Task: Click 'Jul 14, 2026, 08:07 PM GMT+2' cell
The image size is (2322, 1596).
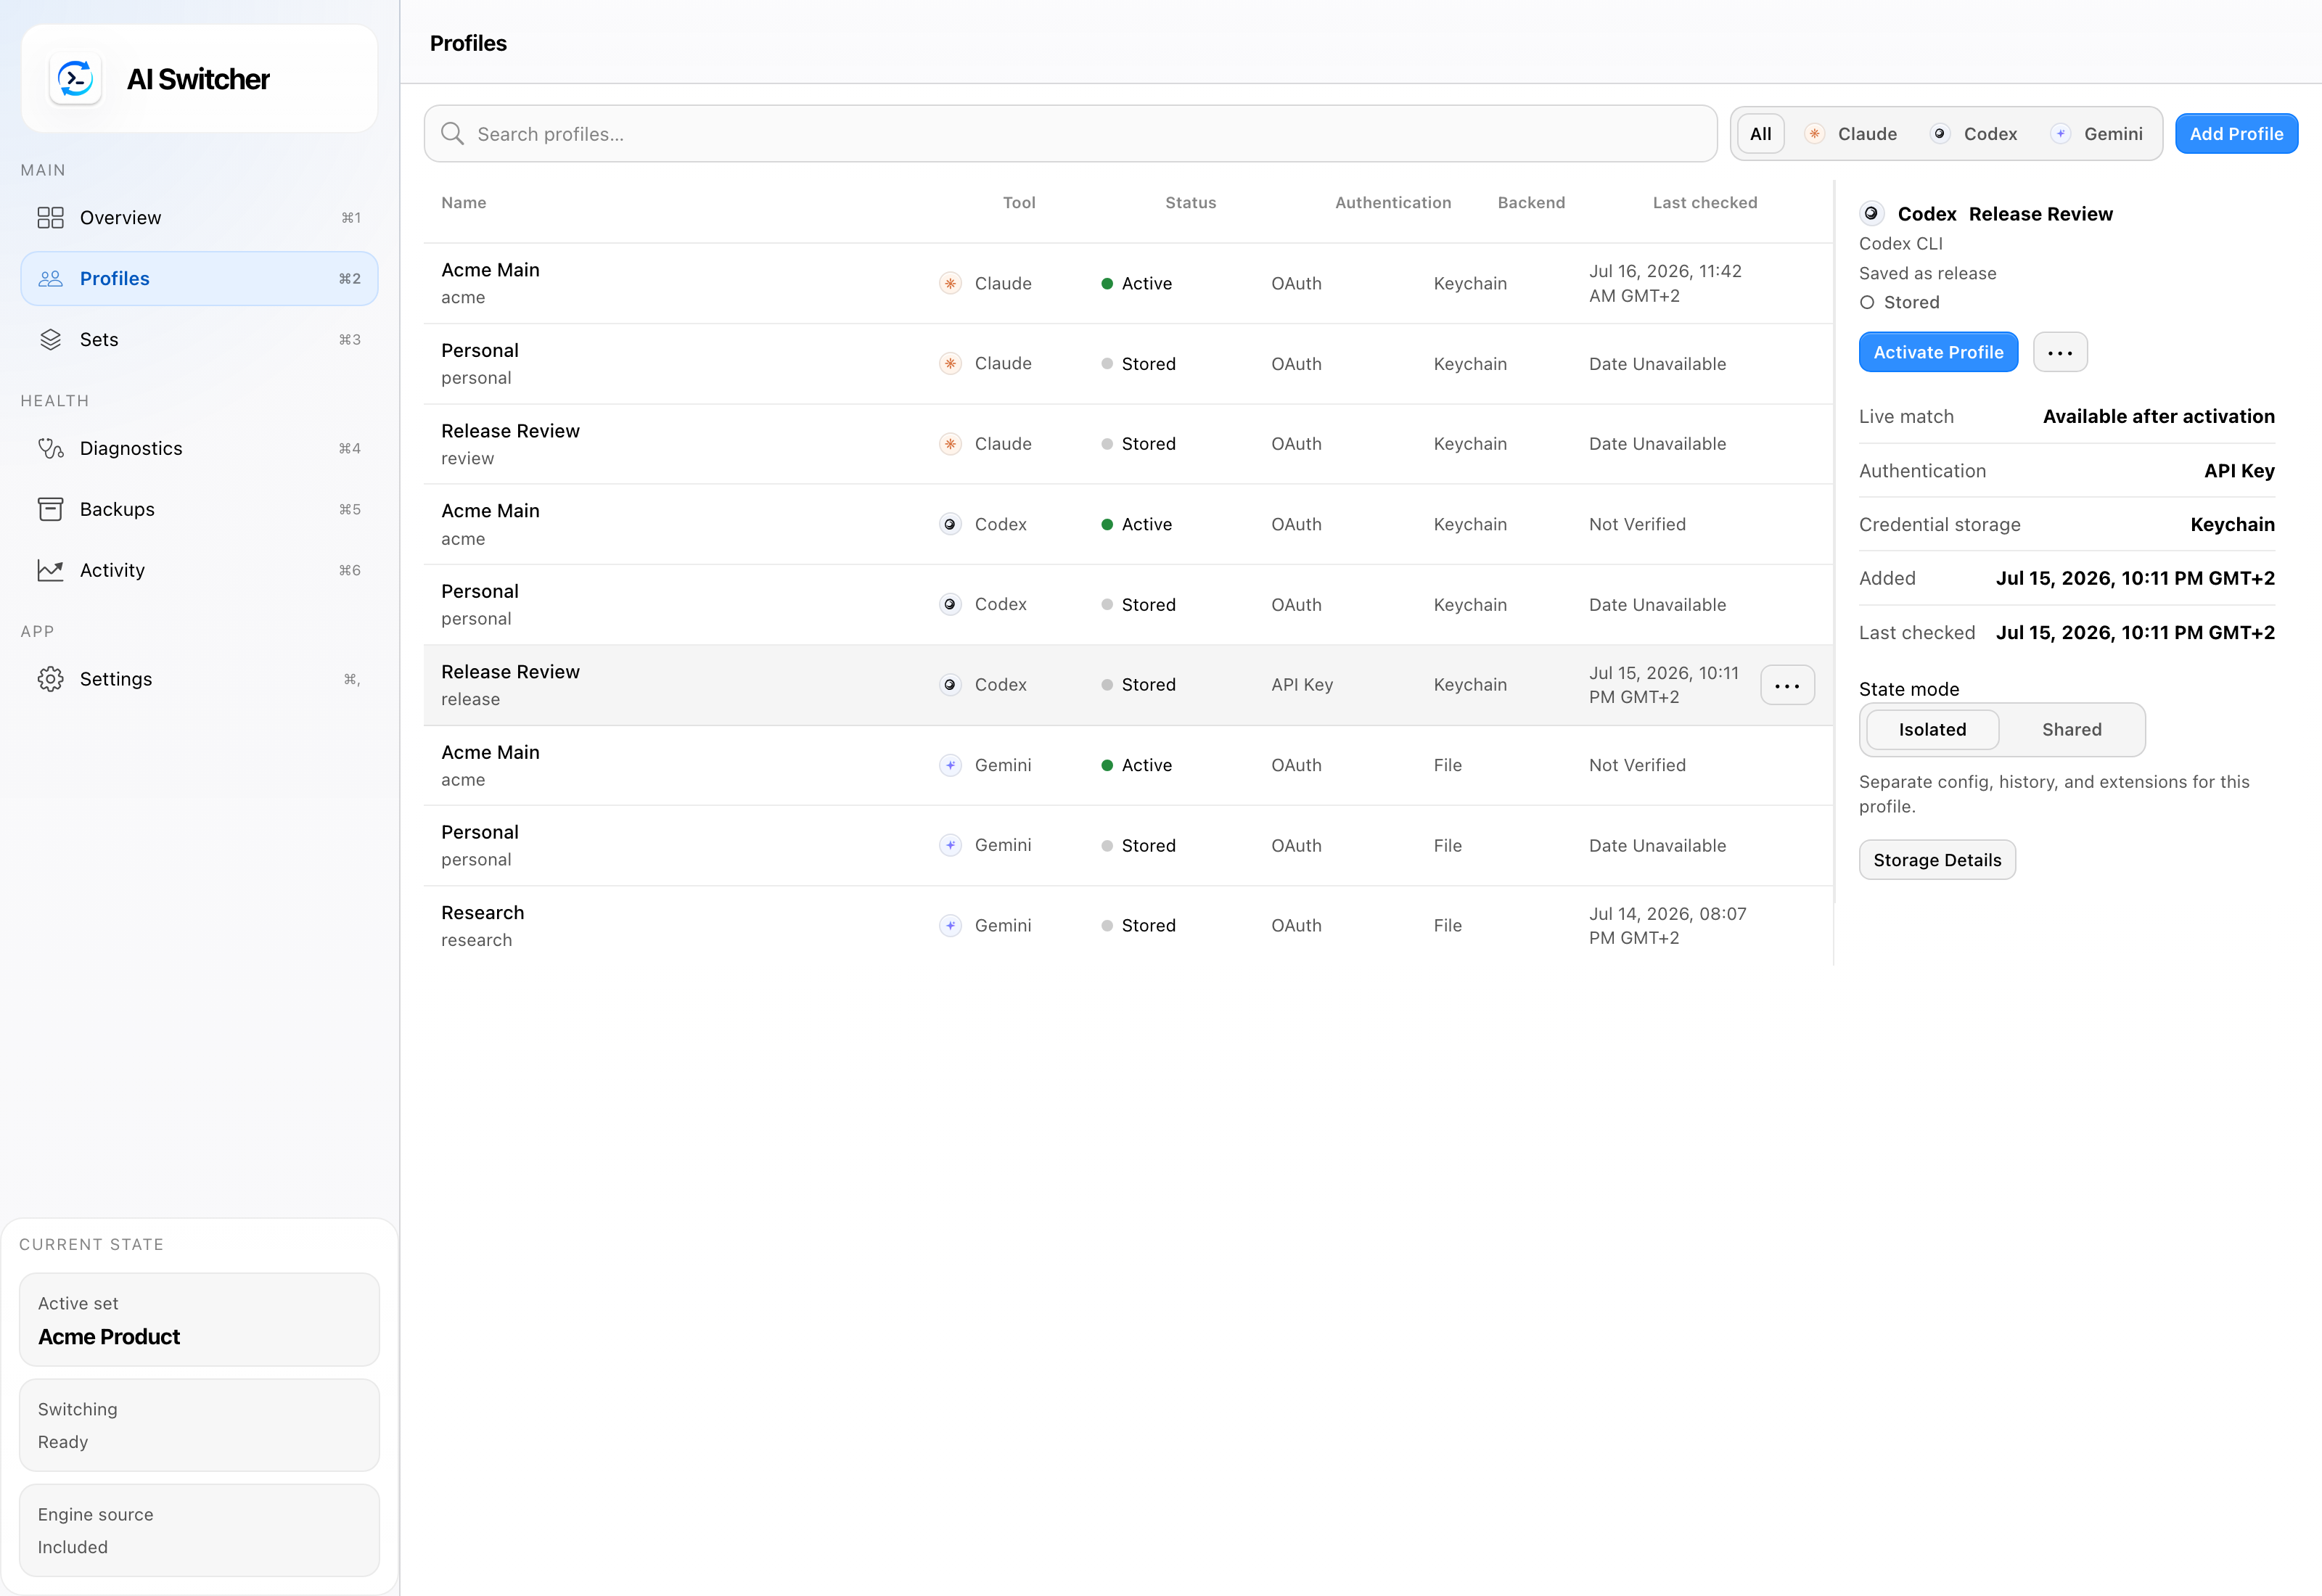Action: pyautogui.click(x=1667, y=925)
